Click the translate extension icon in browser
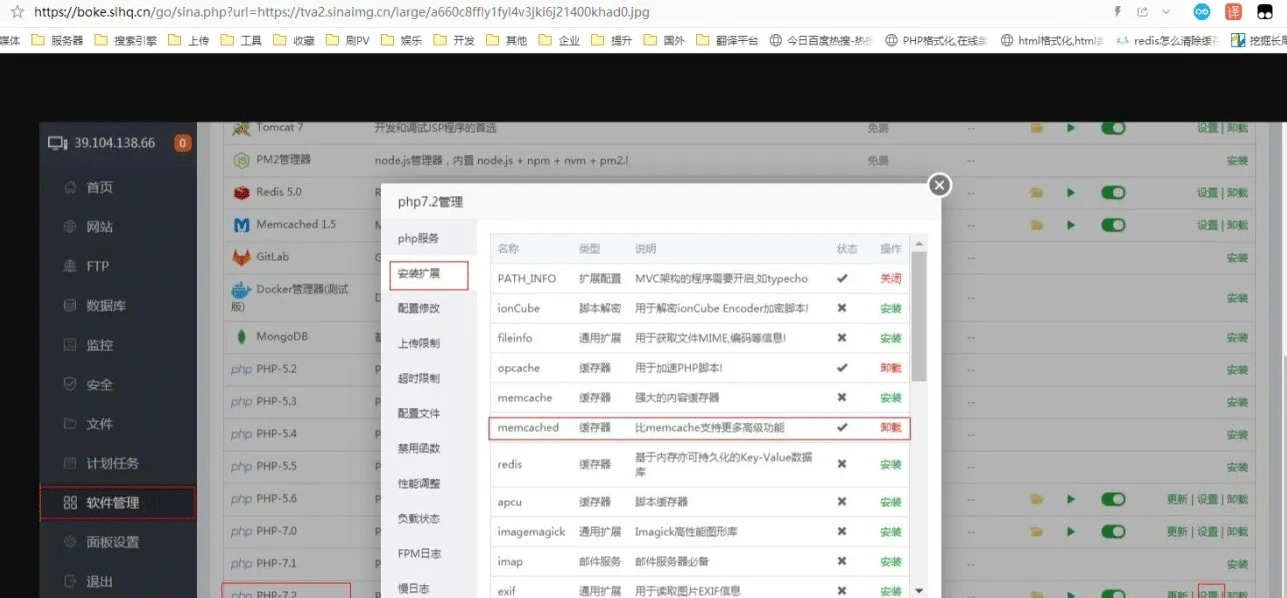The image size is (1287, 598). click(x=1234, y=12)
